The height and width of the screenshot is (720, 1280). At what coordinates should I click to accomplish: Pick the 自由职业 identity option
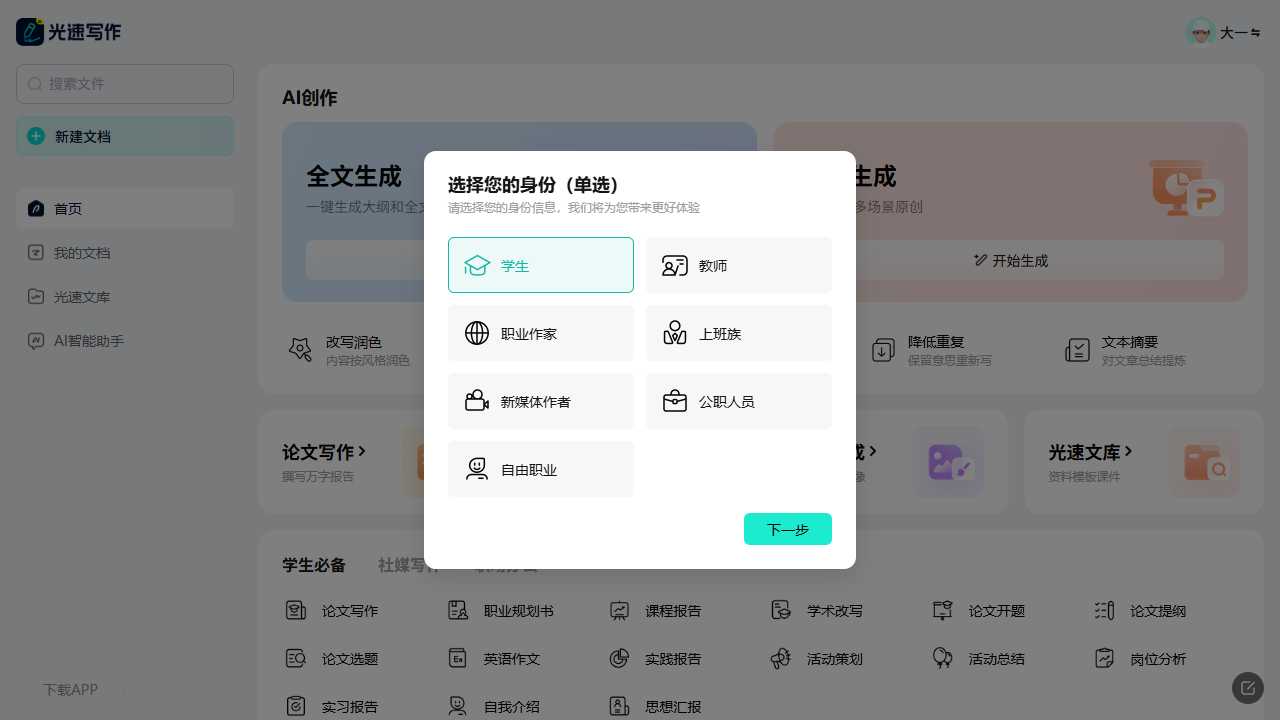[x=540, y=469]
